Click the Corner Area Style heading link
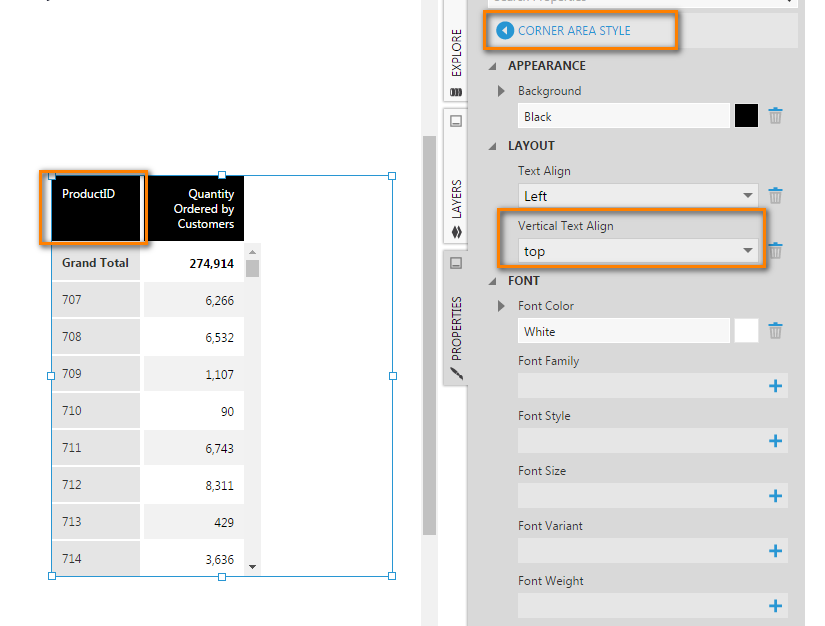This screenshot has width=825, height=626. pos(574,31)
